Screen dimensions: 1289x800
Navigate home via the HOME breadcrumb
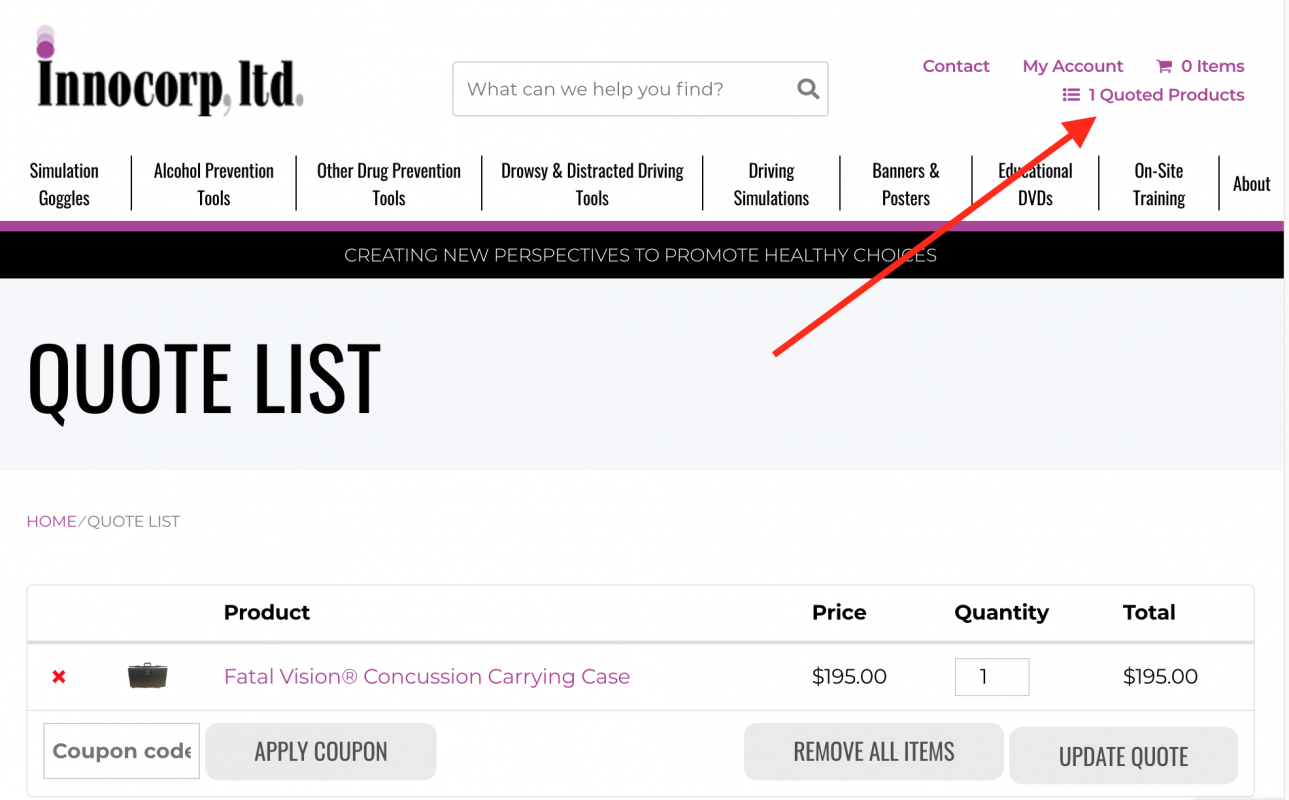point(51,521)
